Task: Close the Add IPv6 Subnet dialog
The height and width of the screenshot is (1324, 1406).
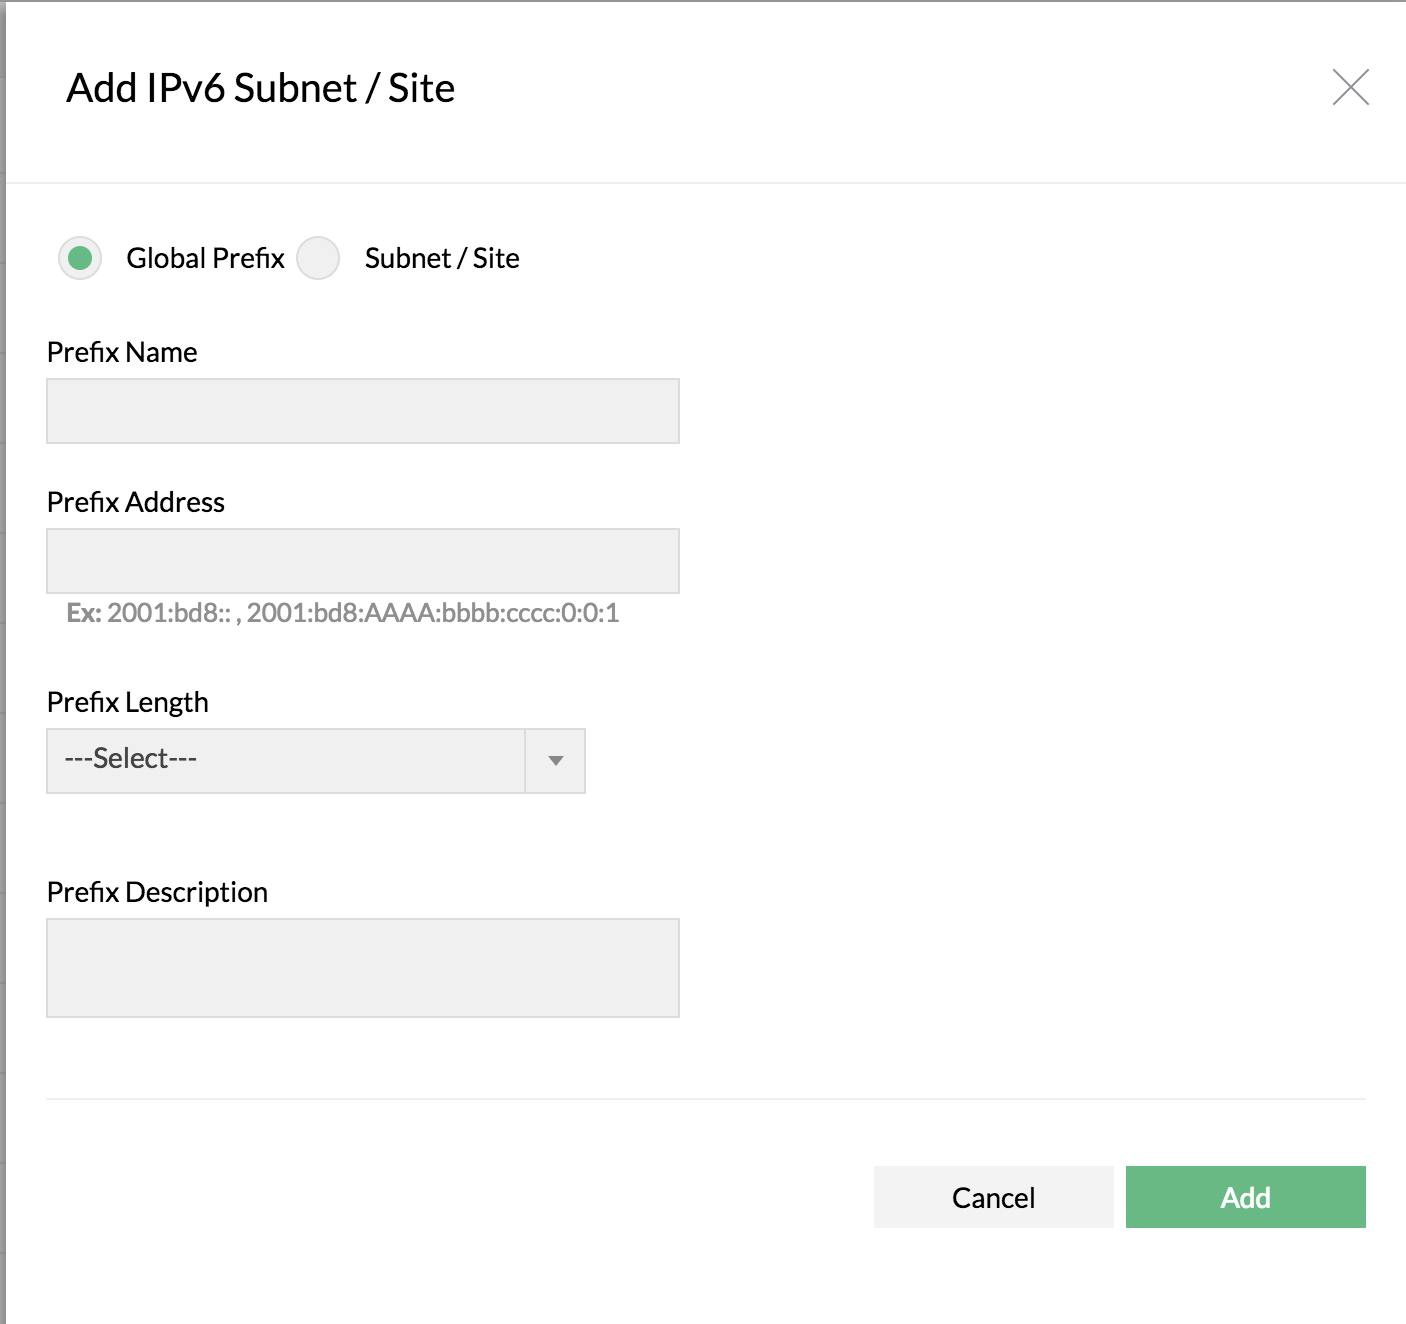Action: pyautogui.click(x=1350, y=88)
